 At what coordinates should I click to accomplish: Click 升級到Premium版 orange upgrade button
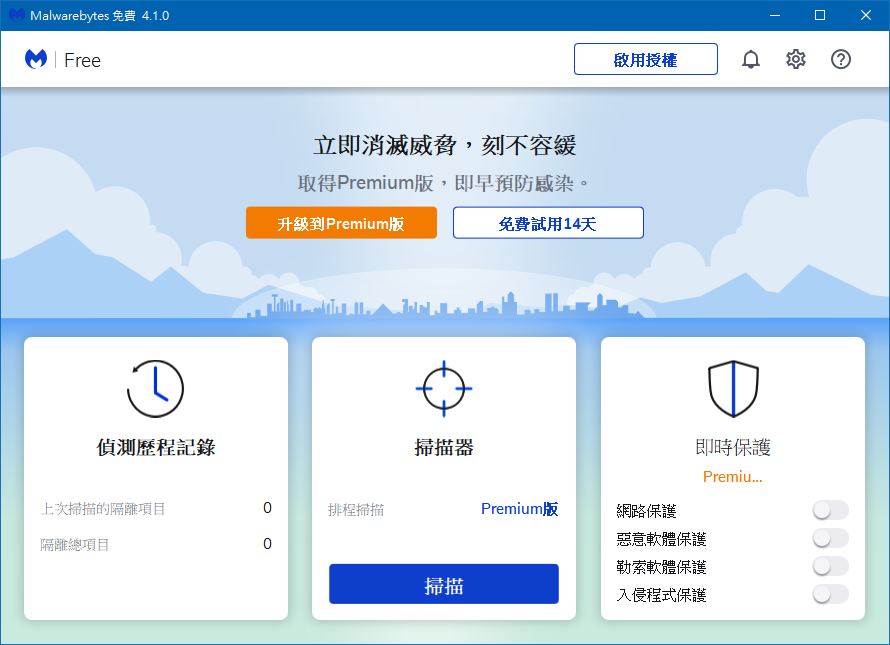[341, 223]
